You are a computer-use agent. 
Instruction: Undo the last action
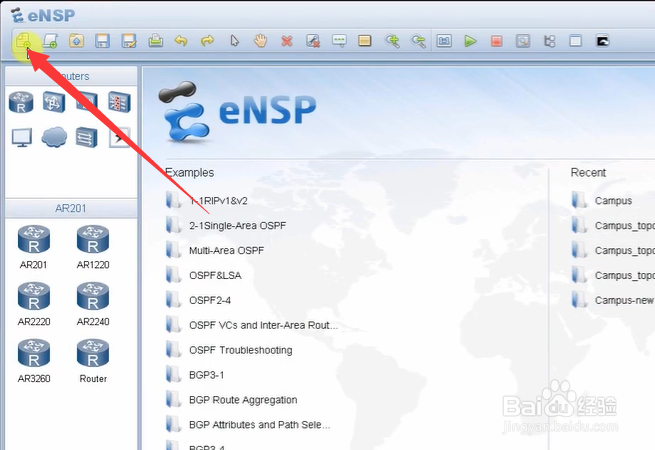pos(181,41)
